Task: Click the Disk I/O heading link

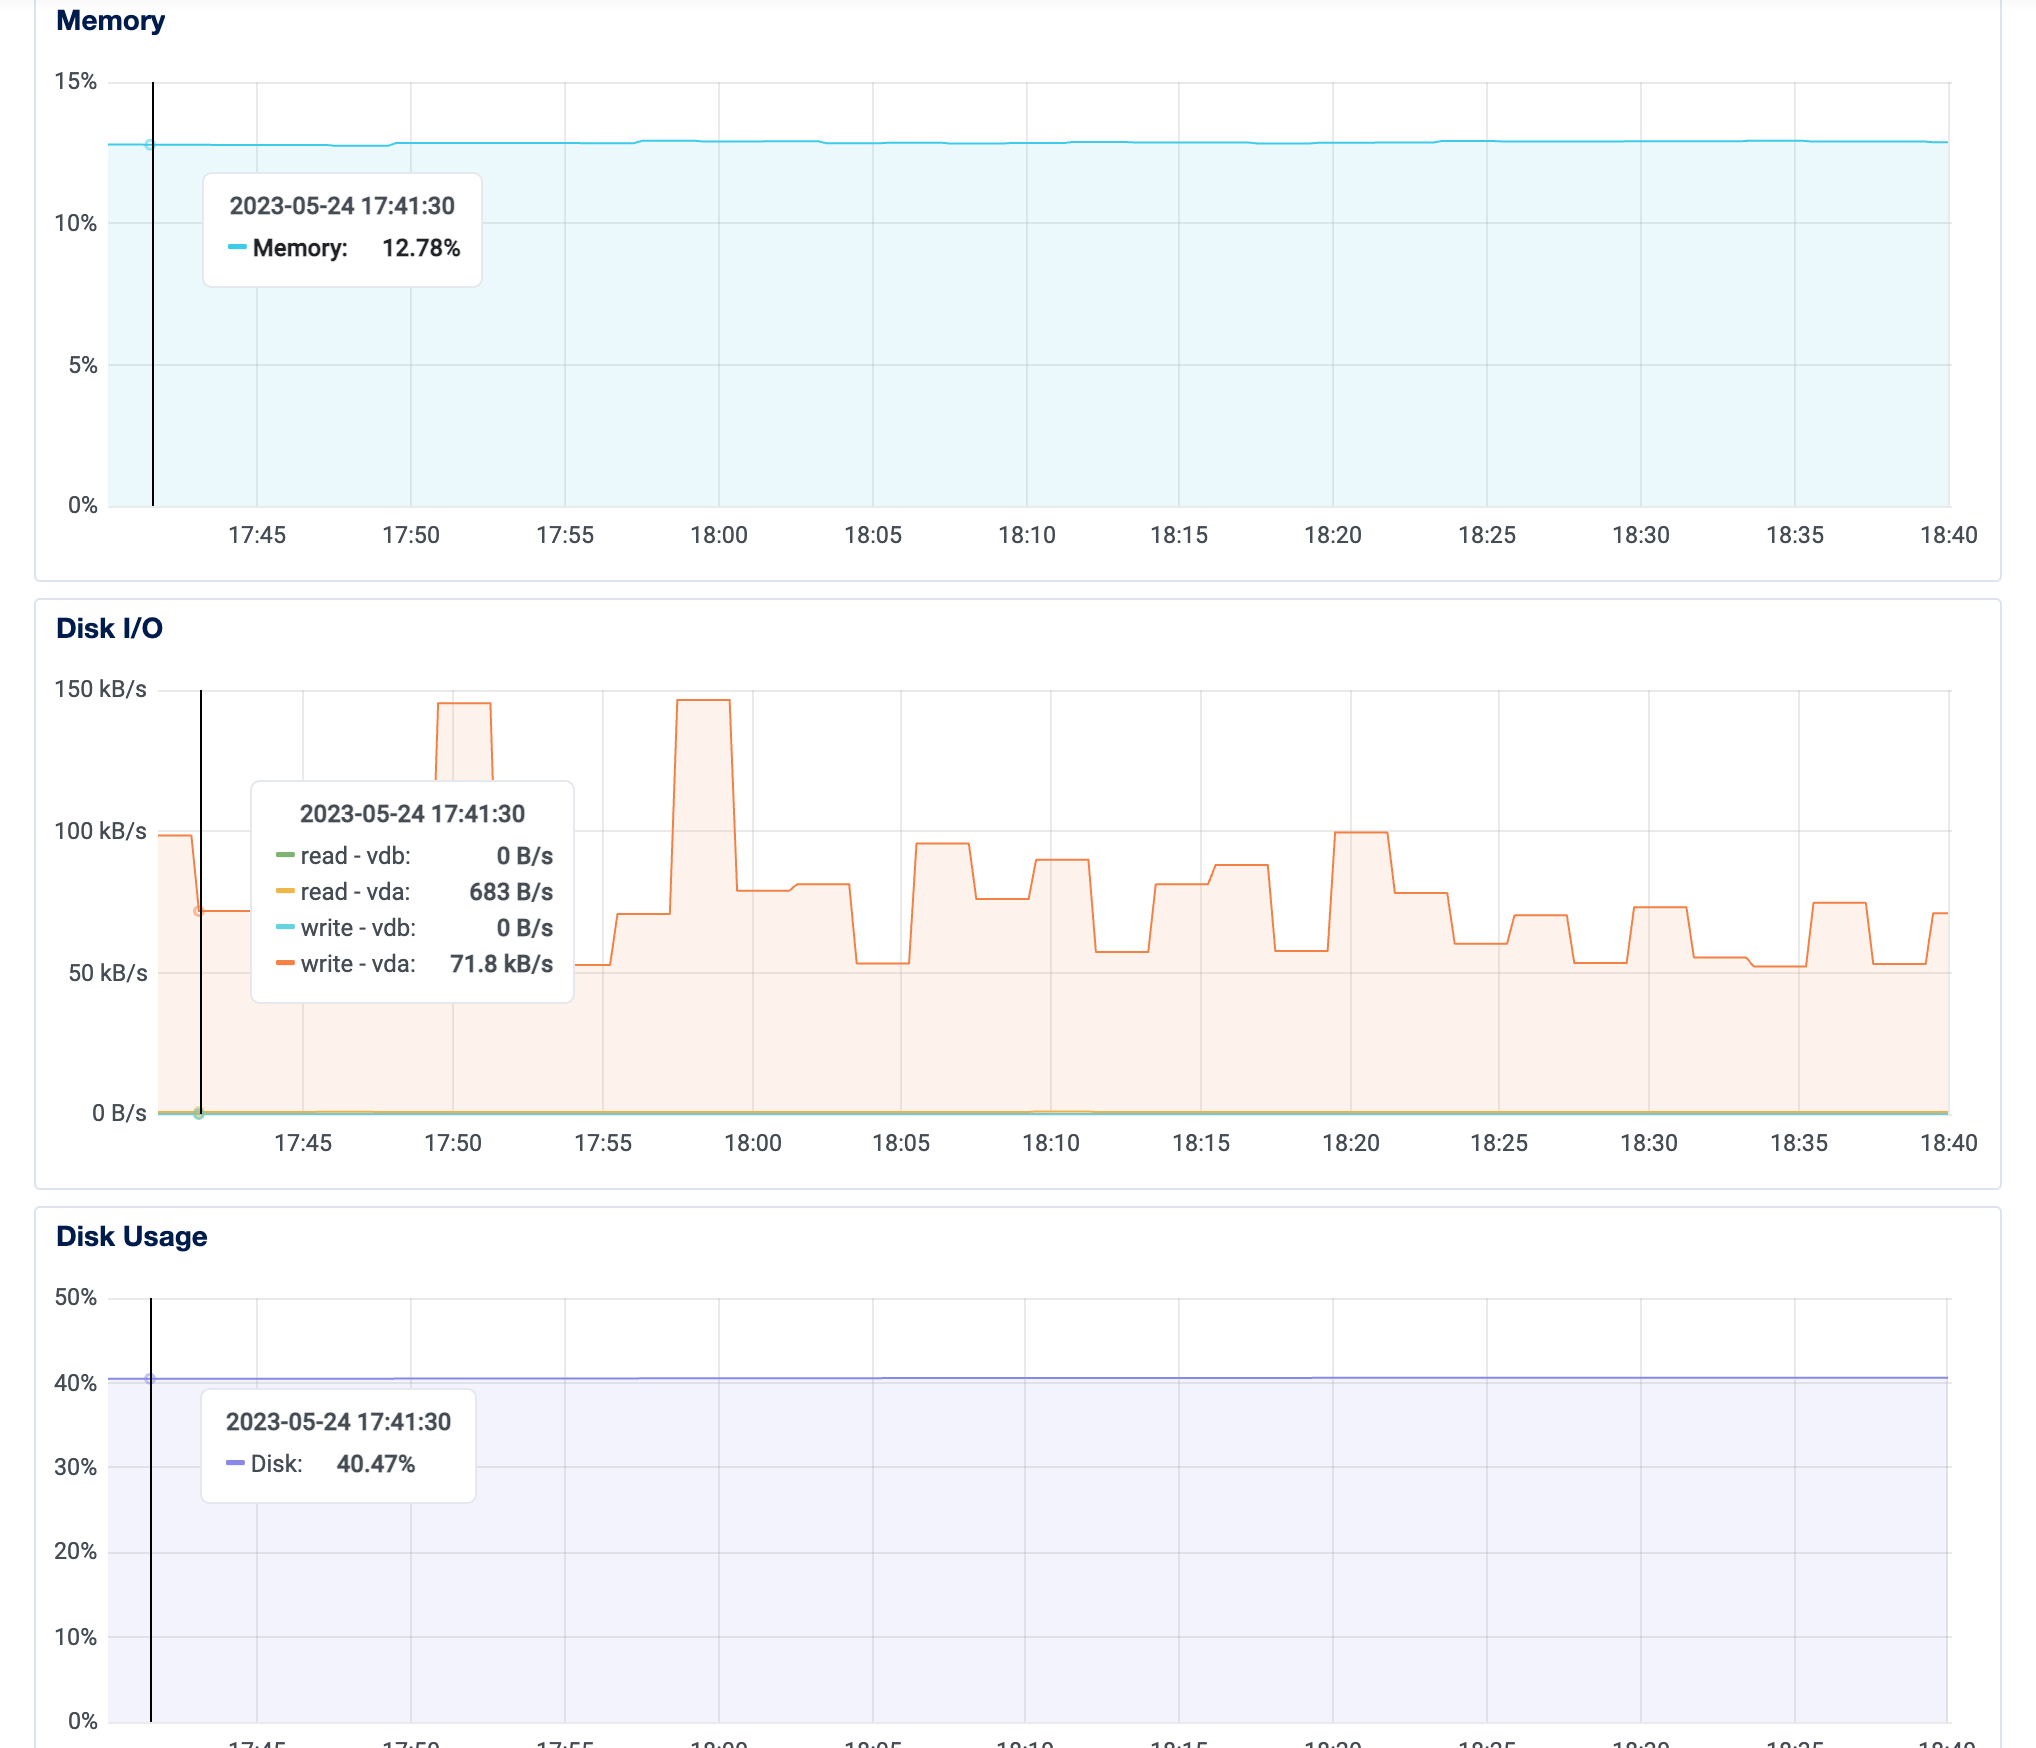Action: [x=108, y=628]
